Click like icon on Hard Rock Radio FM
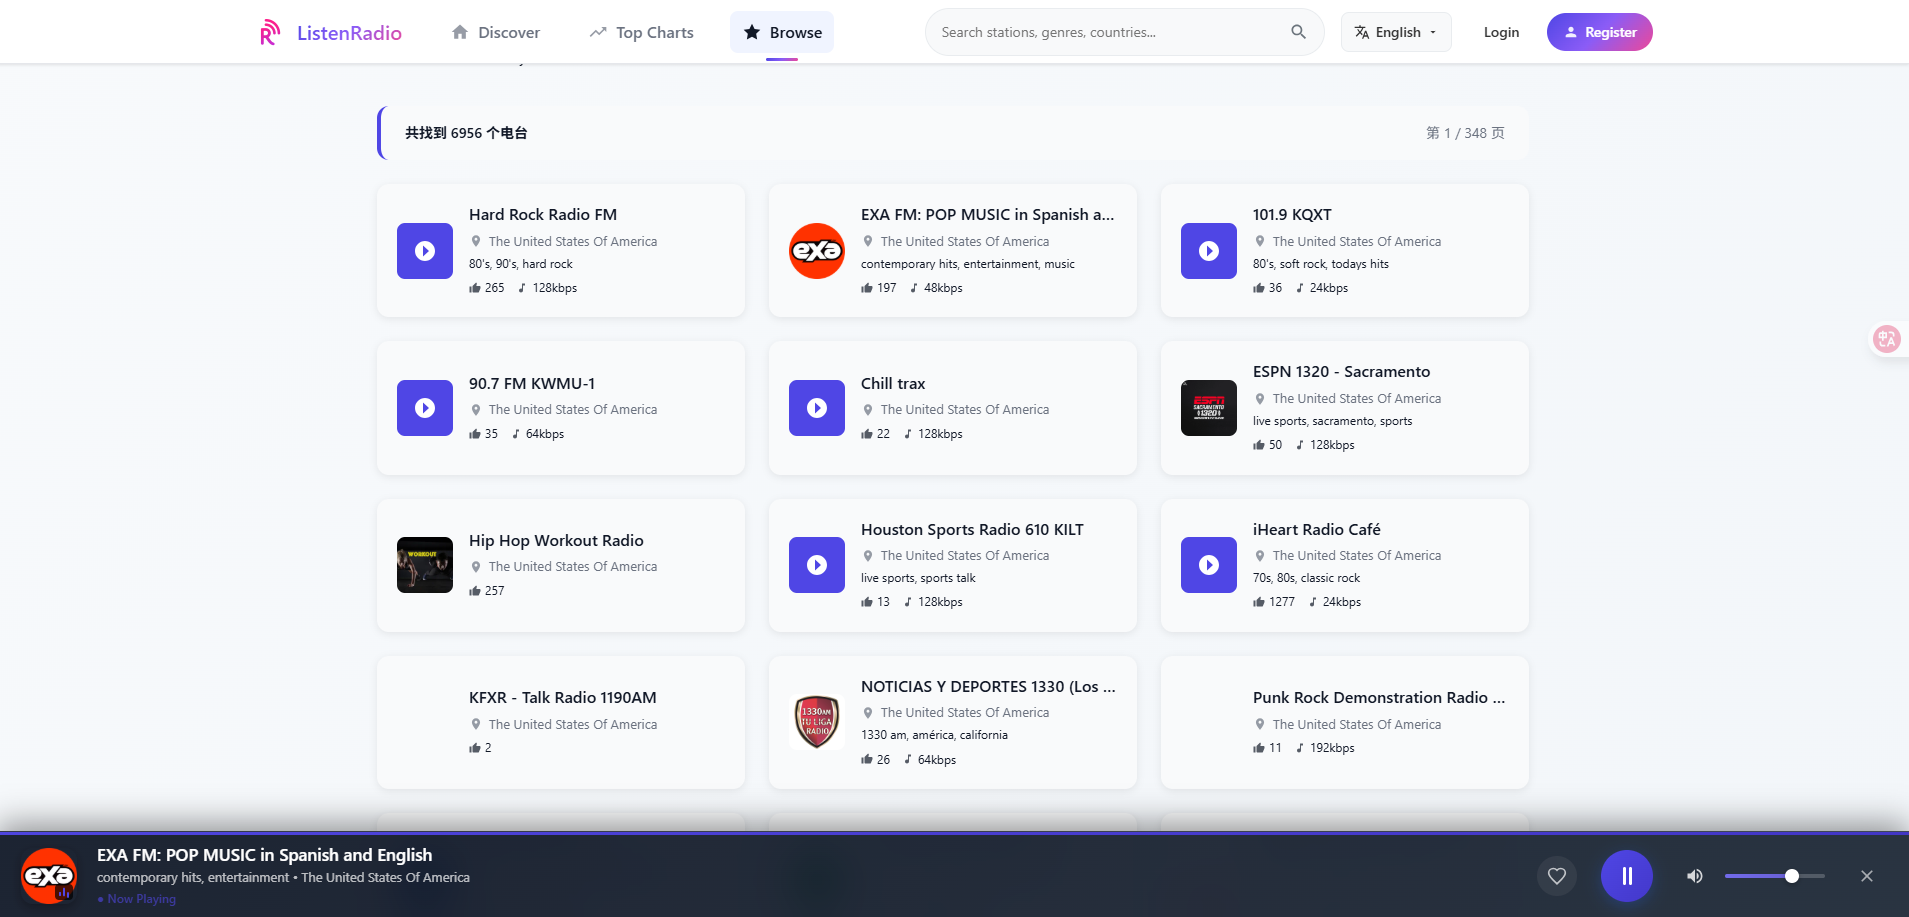Screen dimensions: 1909x917 pyautogui.click(x=475, y=288)
